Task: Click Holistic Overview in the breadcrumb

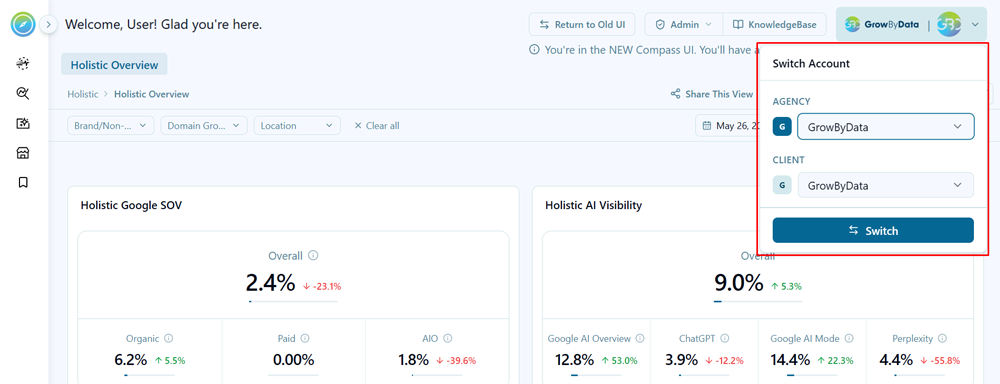Action: click(152, 94)
